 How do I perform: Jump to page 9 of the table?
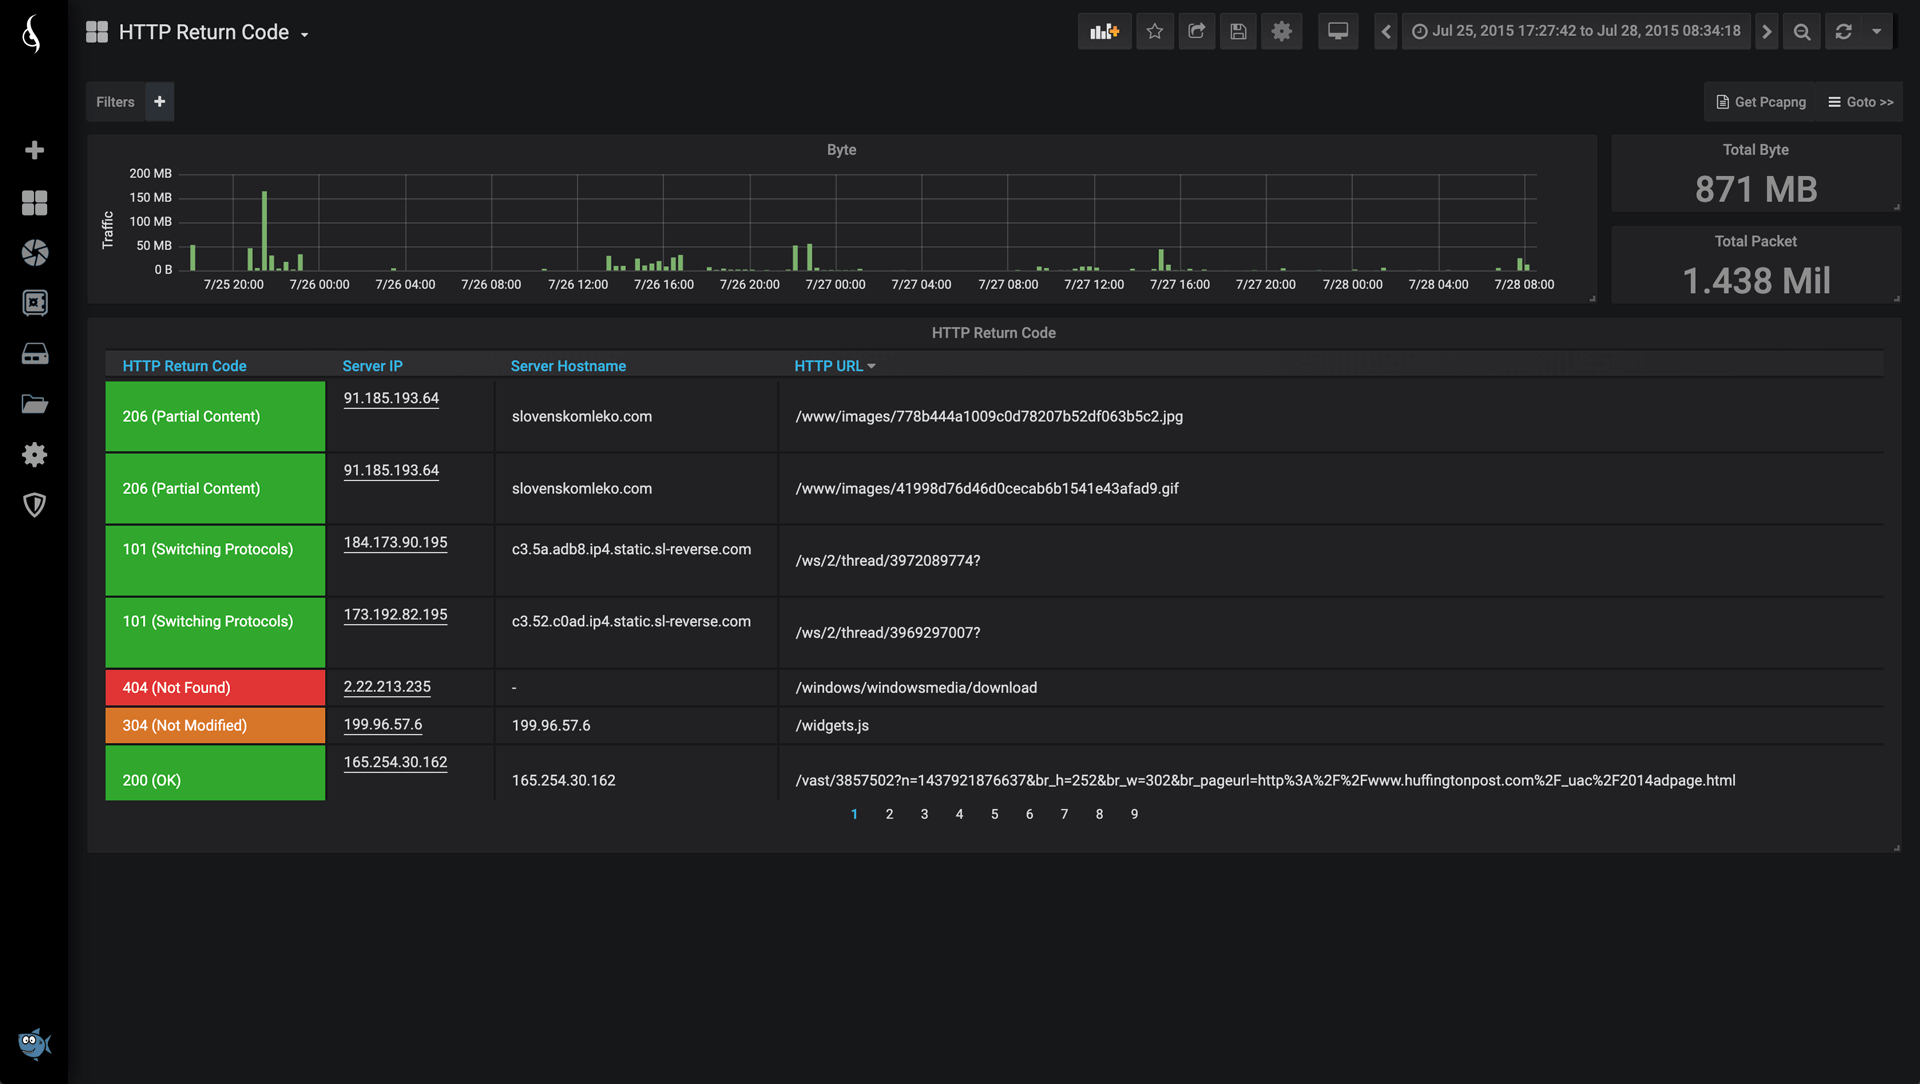coord(1134,814)
